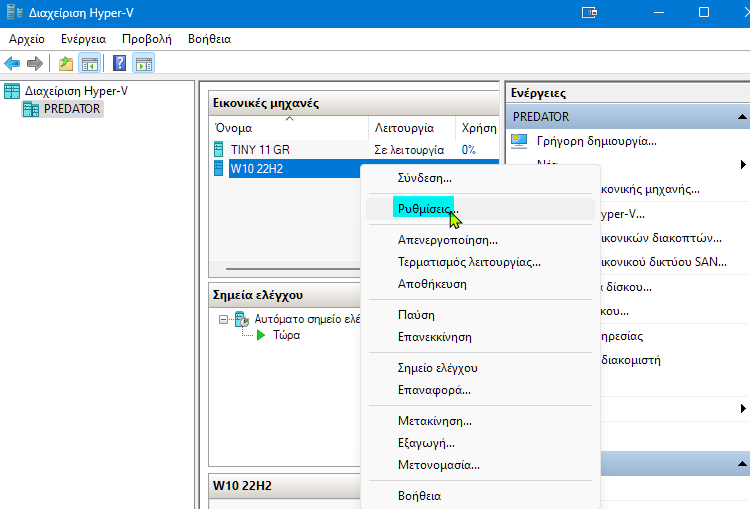Select the PREDATOR server in tree
The image size is (750, 509).
tap(72, 109)
